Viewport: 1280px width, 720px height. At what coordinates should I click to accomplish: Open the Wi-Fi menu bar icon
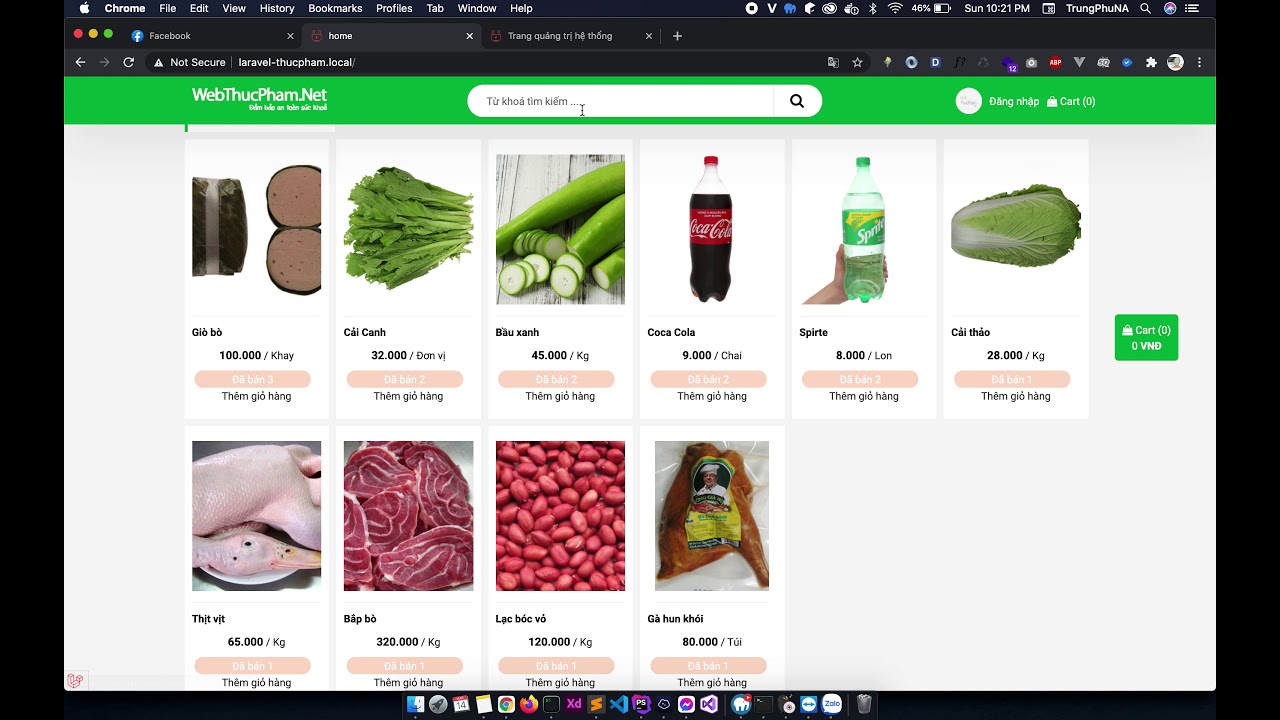(895, 8)
